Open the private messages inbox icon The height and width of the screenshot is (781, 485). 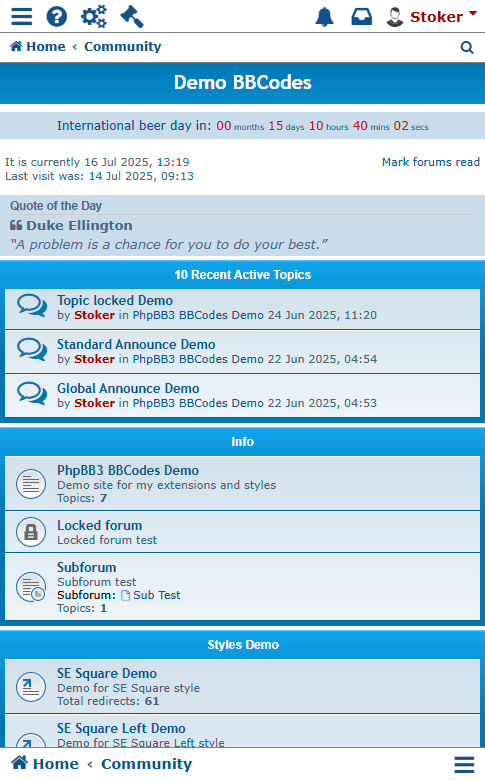[362, 17]
